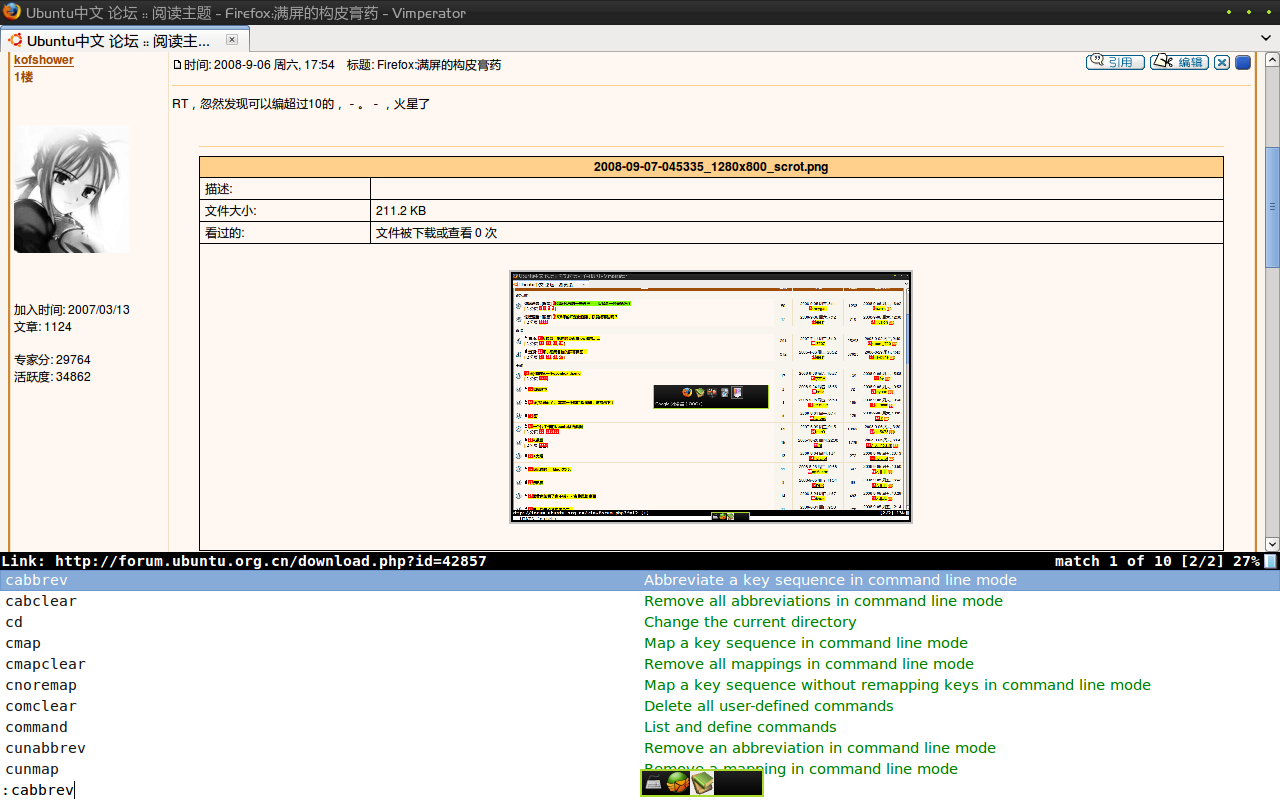1280x800 pixels.
Task: Click the link URL in the status line
Action: tap(271, 562)
